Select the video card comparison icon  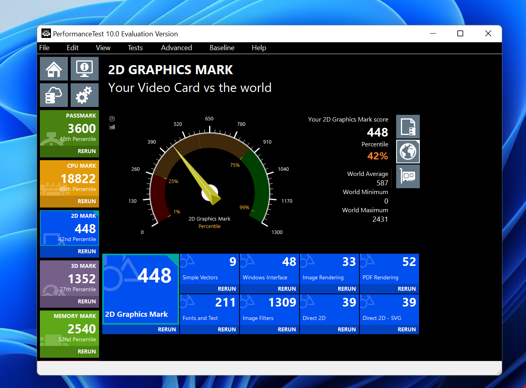pos(408,176)
